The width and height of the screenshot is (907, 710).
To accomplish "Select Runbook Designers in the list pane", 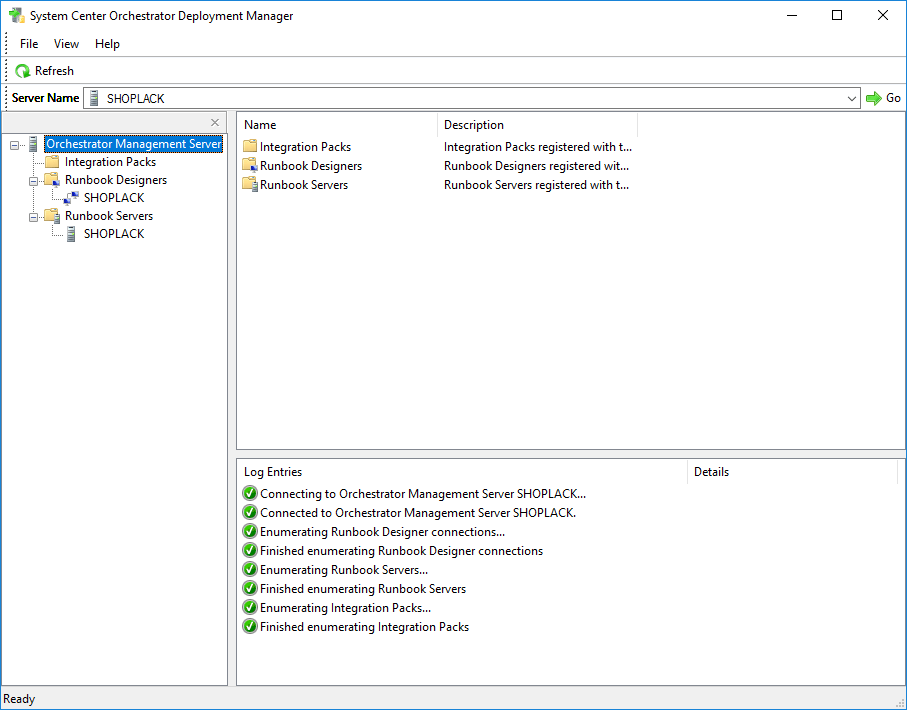I will 311,166.
